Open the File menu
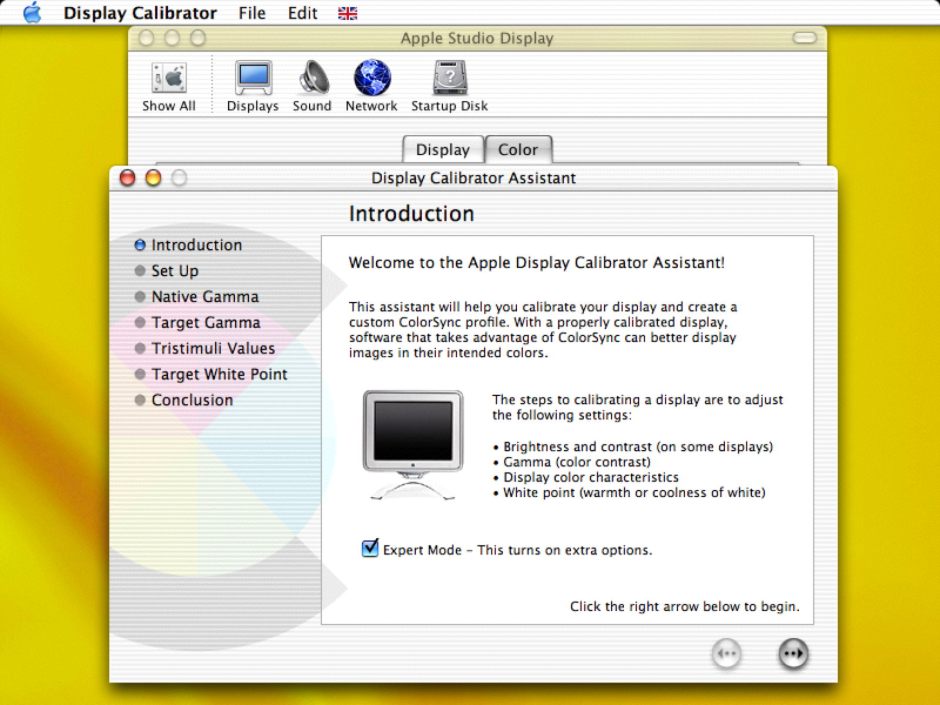 tap(252, 13)
